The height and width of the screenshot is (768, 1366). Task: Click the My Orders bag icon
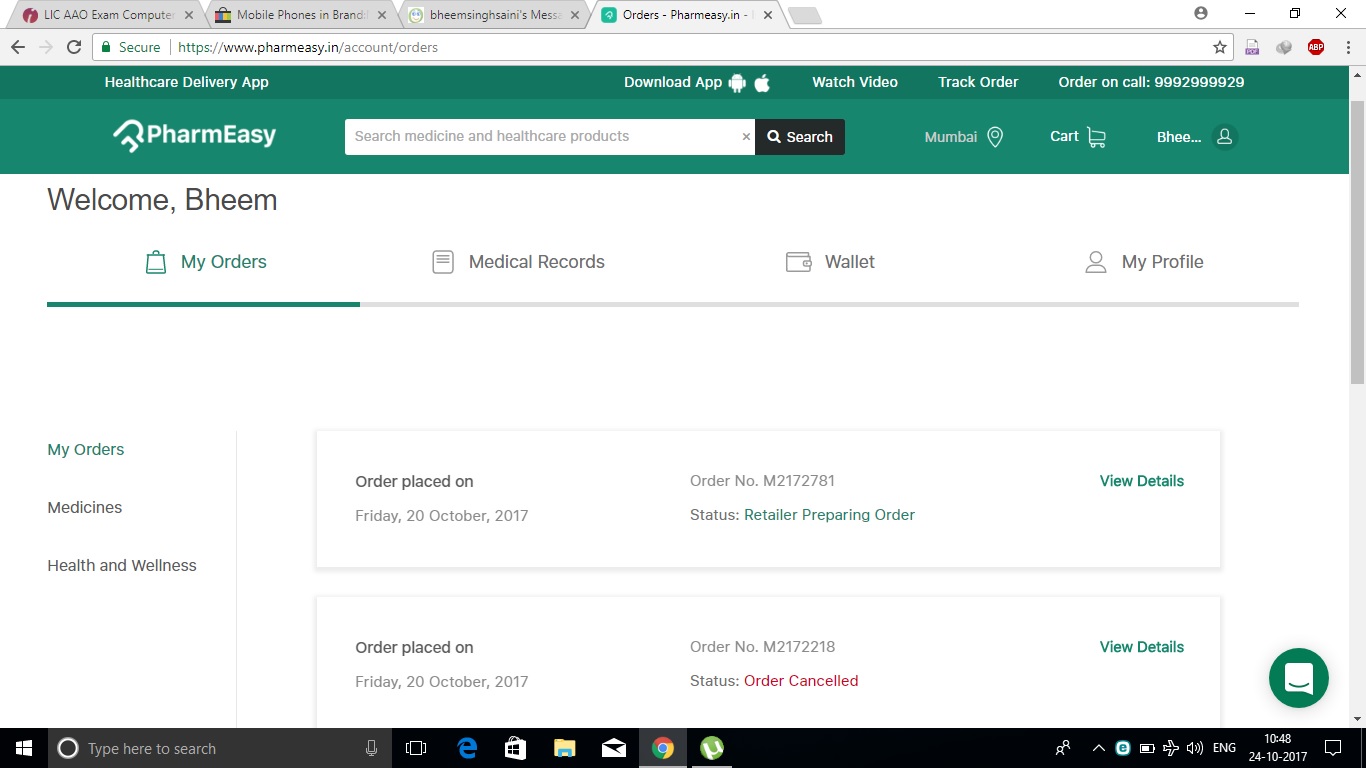156,262
